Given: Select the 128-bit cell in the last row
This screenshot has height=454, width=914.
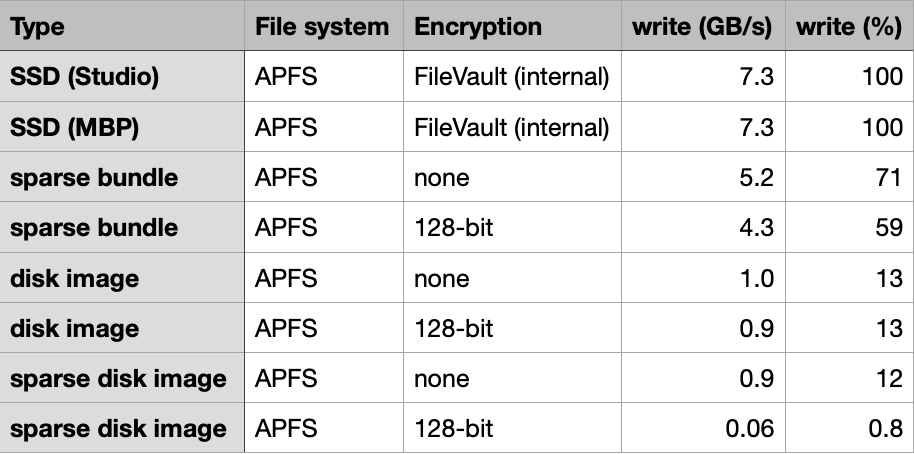Looking at the screenshot, I should coord(454,429).
